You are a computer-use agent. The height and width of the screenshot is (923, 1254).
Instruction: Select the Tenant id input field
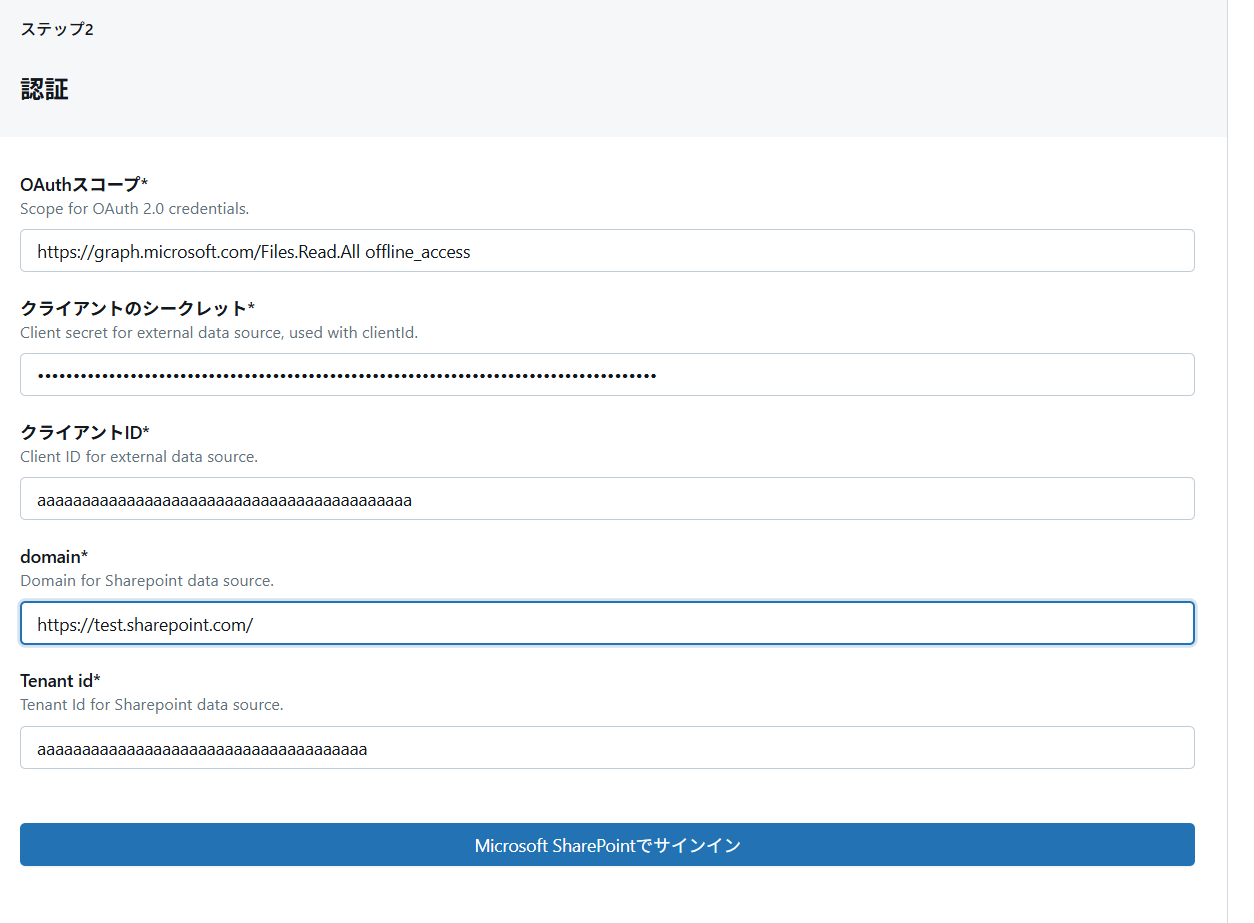click(607, 748)
